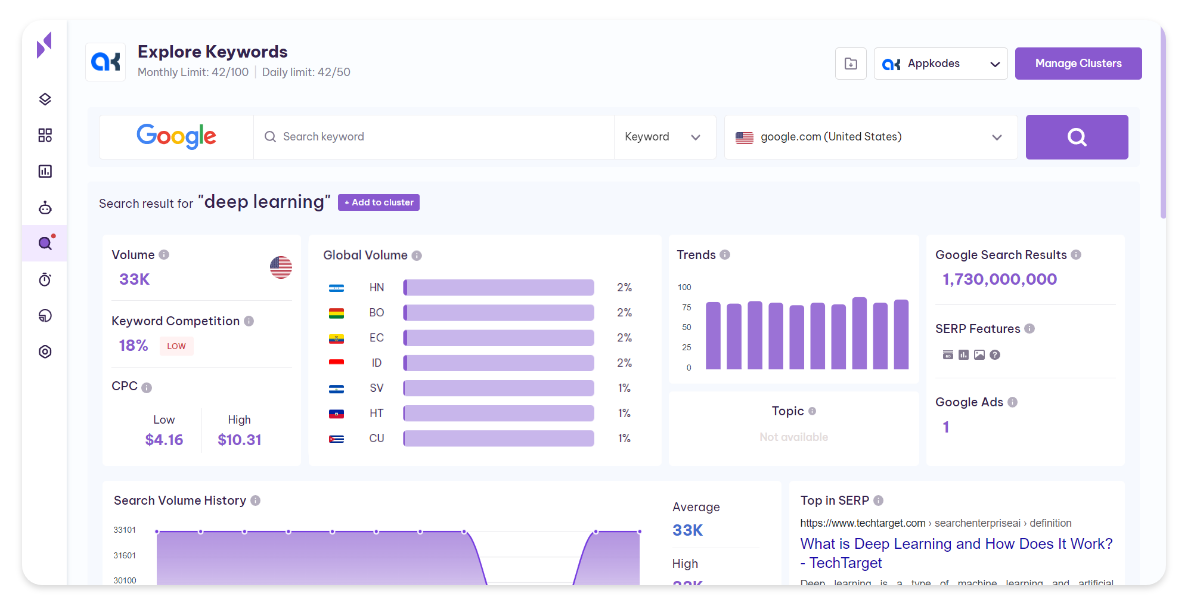Open the TechTarget Deep Learning SERP link
The width and height of the screenshot is (1187, 605).
[956, 554]
